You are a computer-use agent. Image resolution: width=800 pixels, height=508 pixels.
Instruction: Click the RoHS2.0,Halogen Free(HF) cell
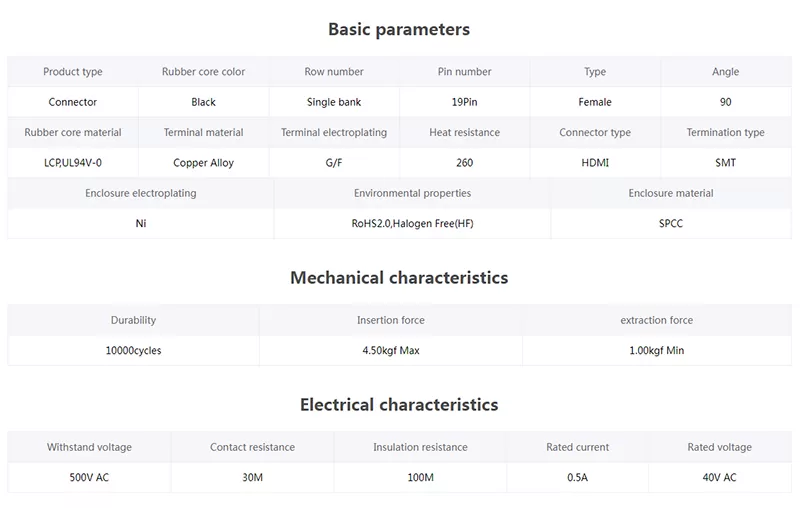(x=412, y=223)
